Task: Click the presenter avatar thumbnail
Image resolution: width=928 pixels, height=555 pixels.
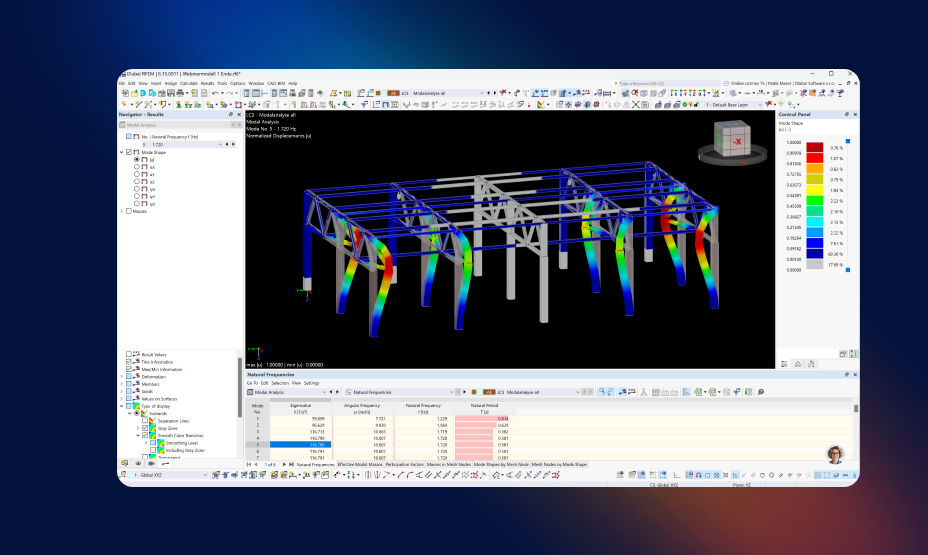Action: (x=835, y=454)
